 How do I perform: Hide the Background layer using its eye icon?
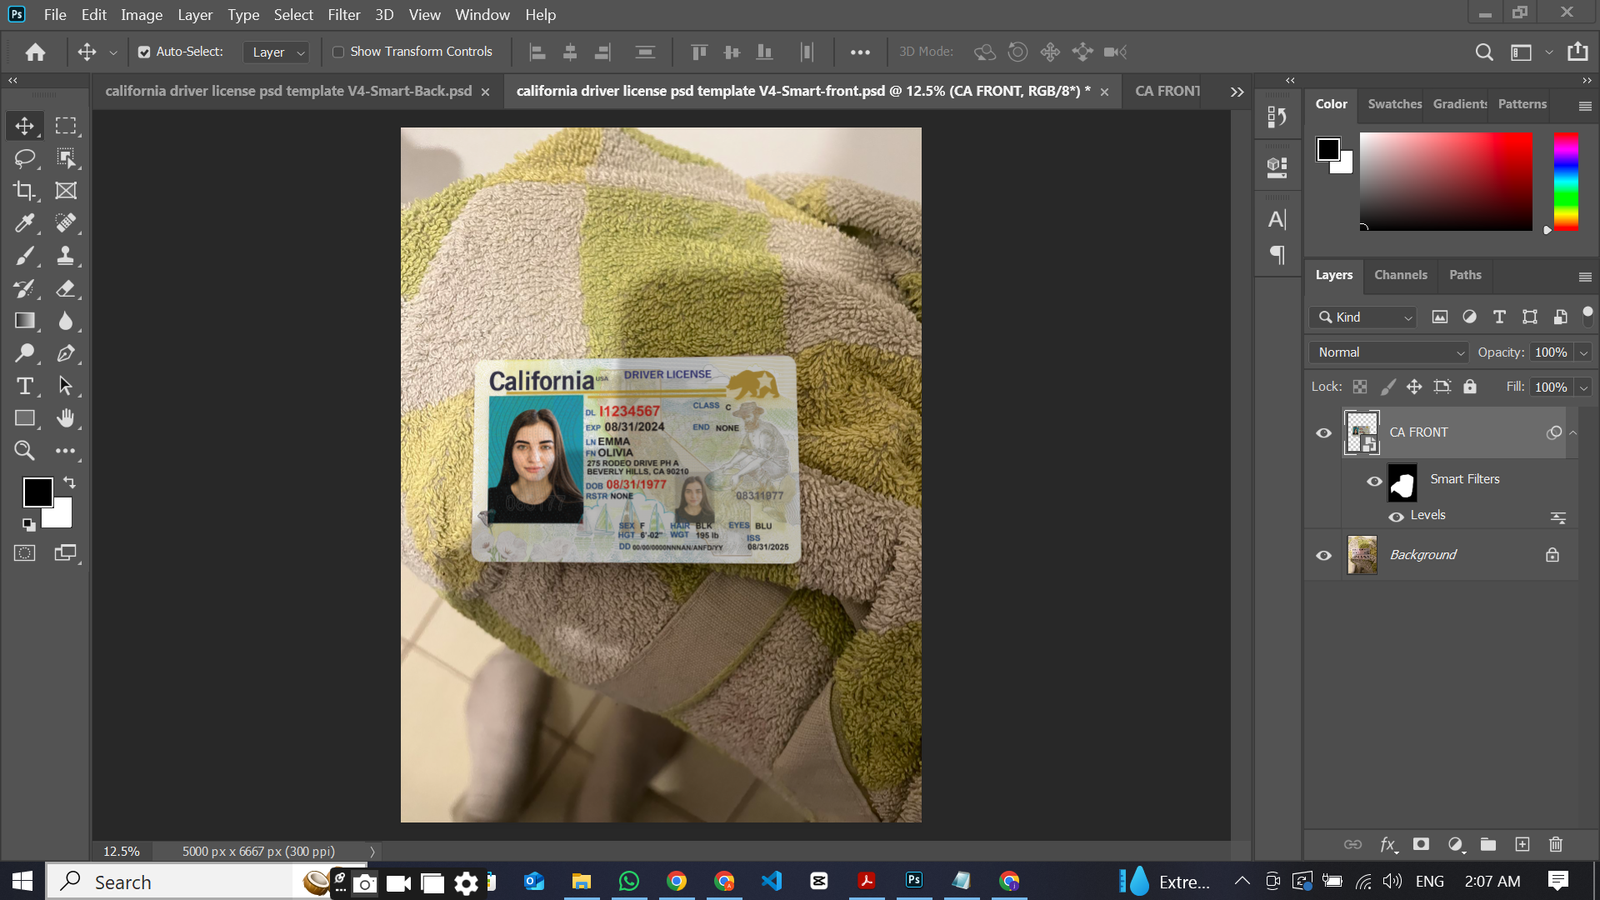tap(1324, 555)
